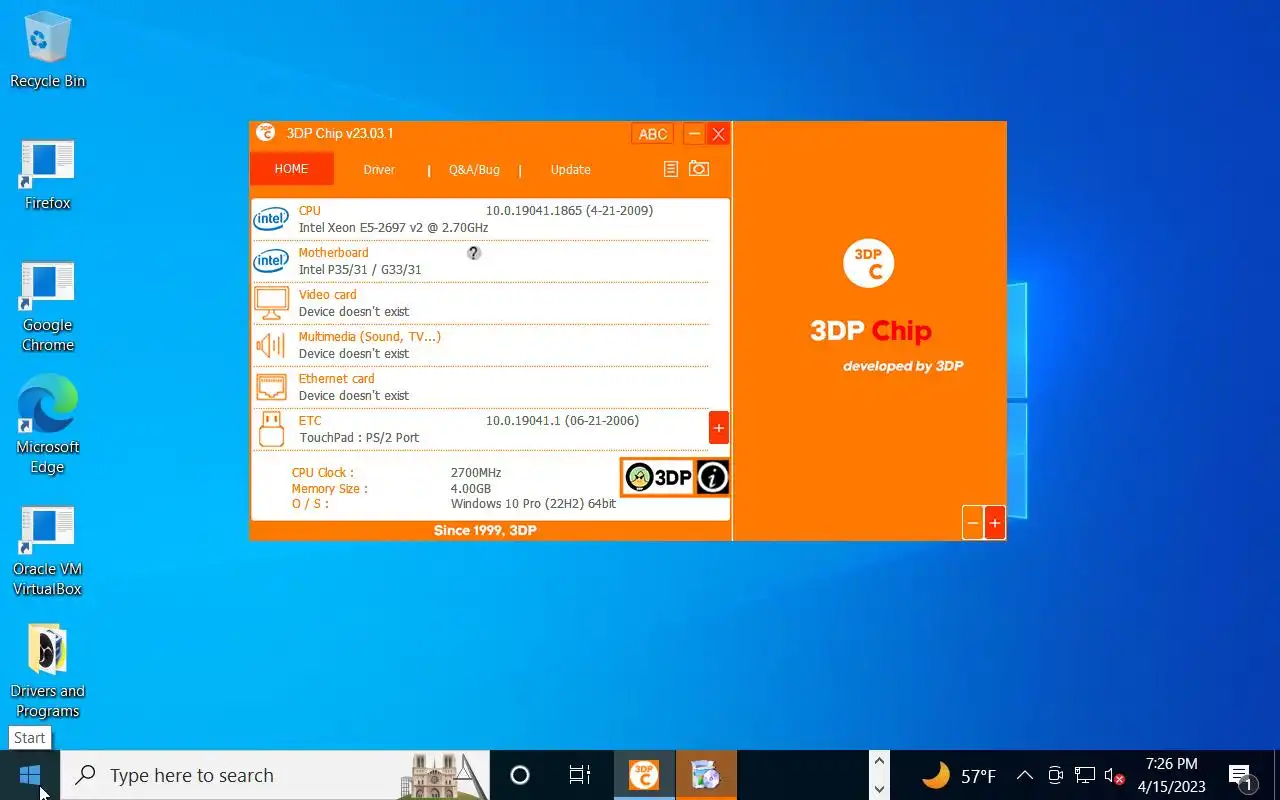Click the taskbar search box

pos(275,775)
